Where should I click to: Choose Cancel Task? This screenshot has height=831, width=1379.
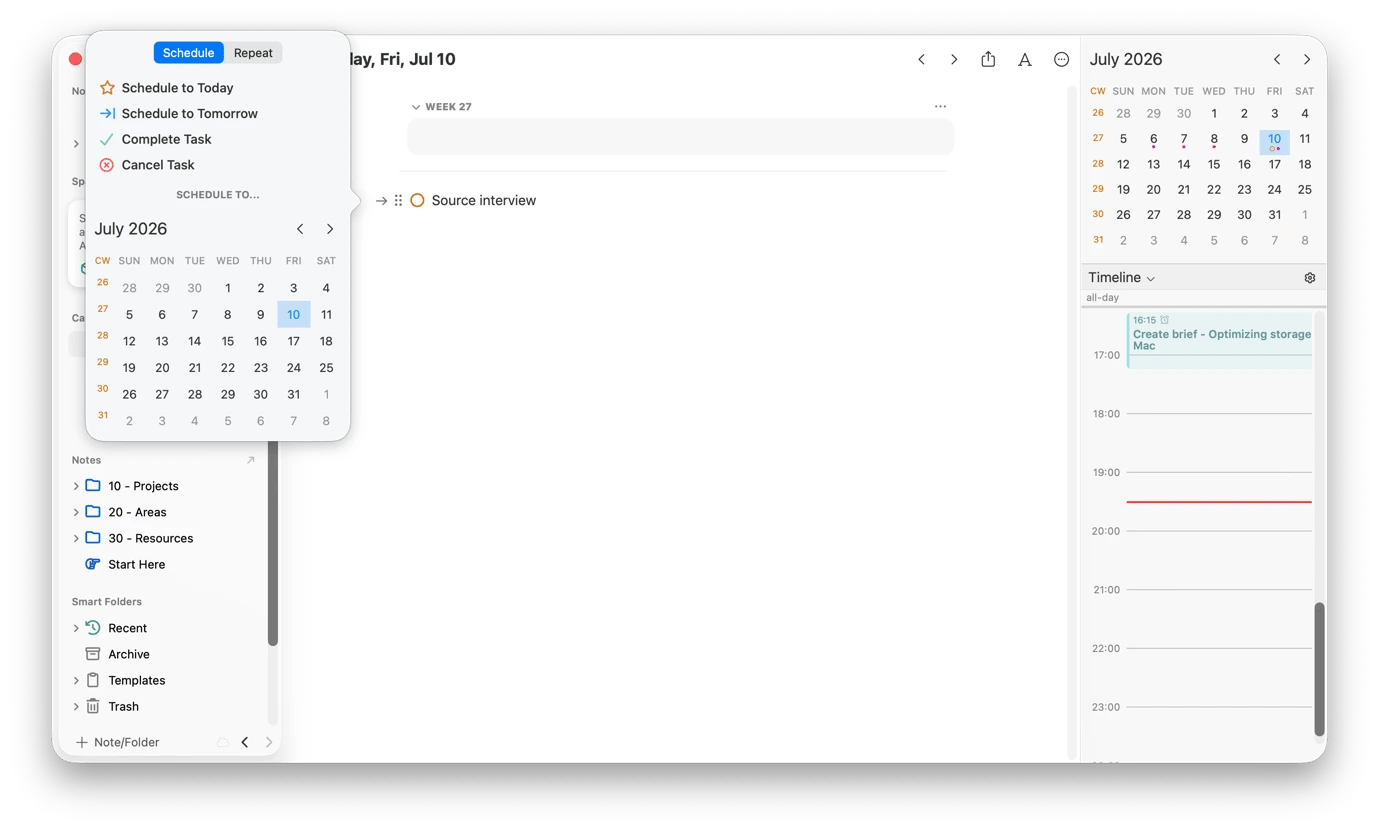[x=147, y=165]
